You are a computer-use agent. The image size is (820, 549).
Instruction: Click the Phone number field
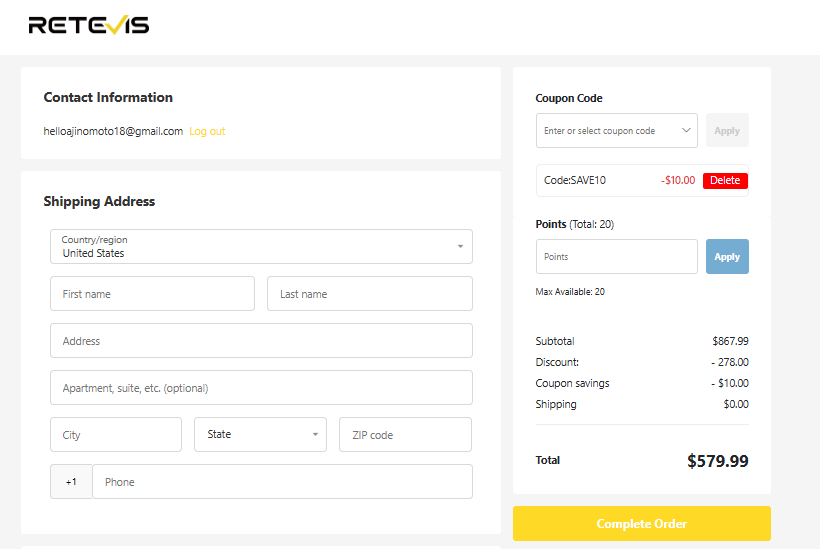pyautogui.click(x=282, y=482)
